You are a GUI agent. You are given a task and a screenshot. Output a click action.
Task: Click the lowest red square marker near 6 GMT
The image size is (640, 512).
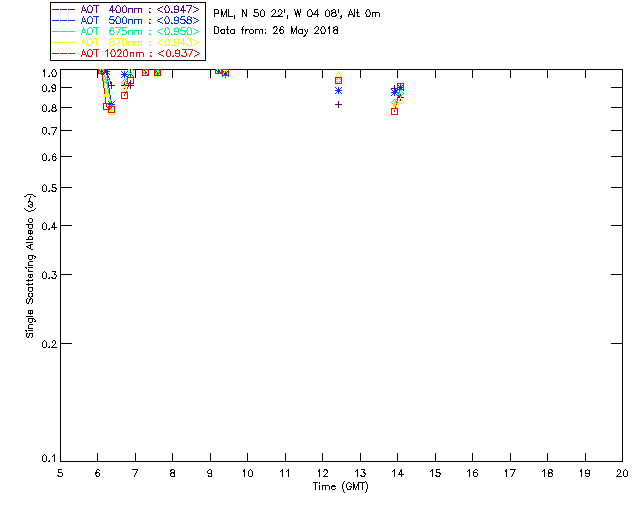coord(111,110)
